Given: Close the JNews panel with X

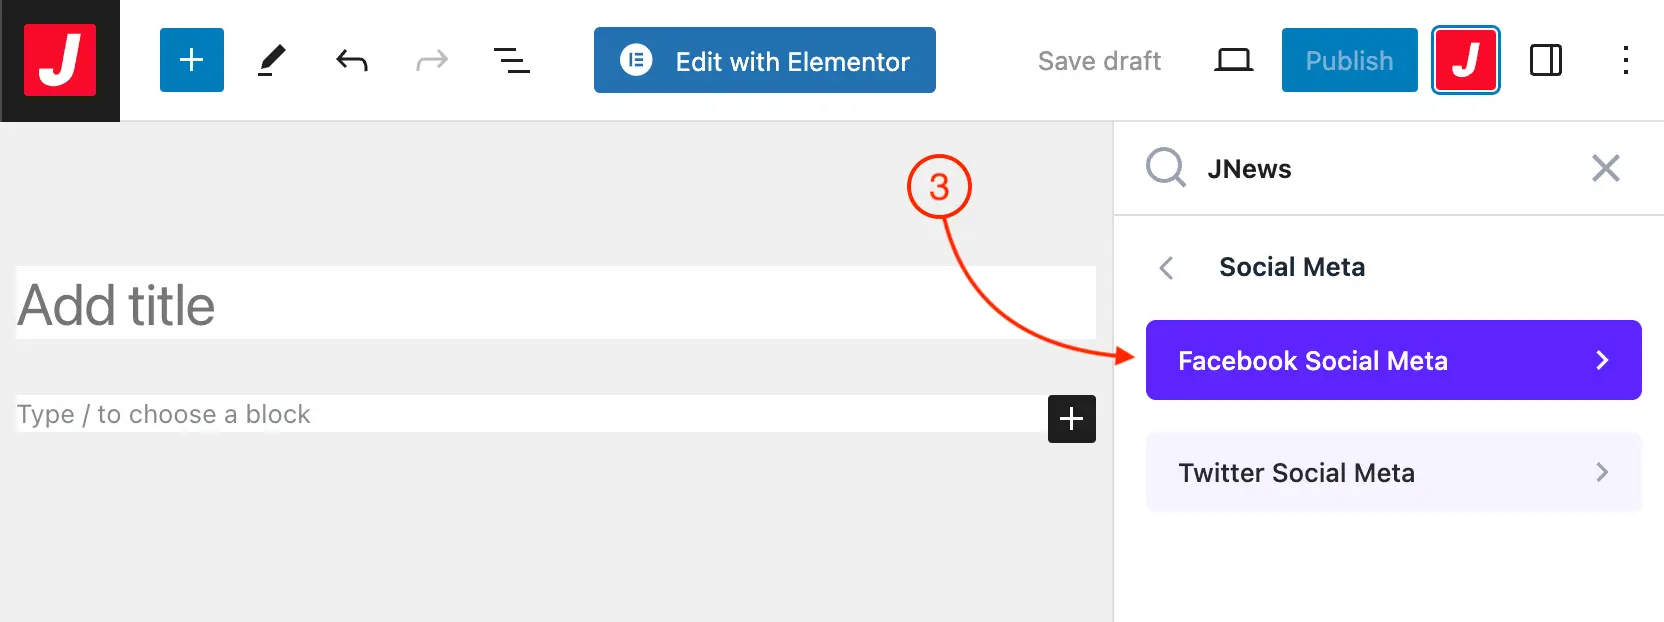Looking at the screenshot, I should click(x=1605, y=168).
